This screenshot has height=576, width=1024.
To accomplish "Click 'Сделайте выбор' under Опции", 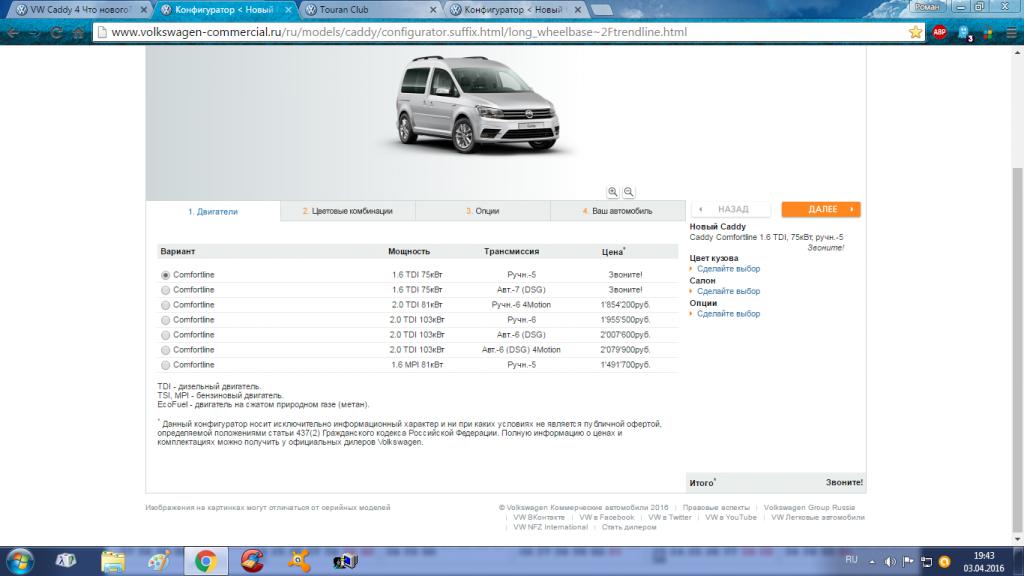I will pyautogui.click(x=728, y=314).
